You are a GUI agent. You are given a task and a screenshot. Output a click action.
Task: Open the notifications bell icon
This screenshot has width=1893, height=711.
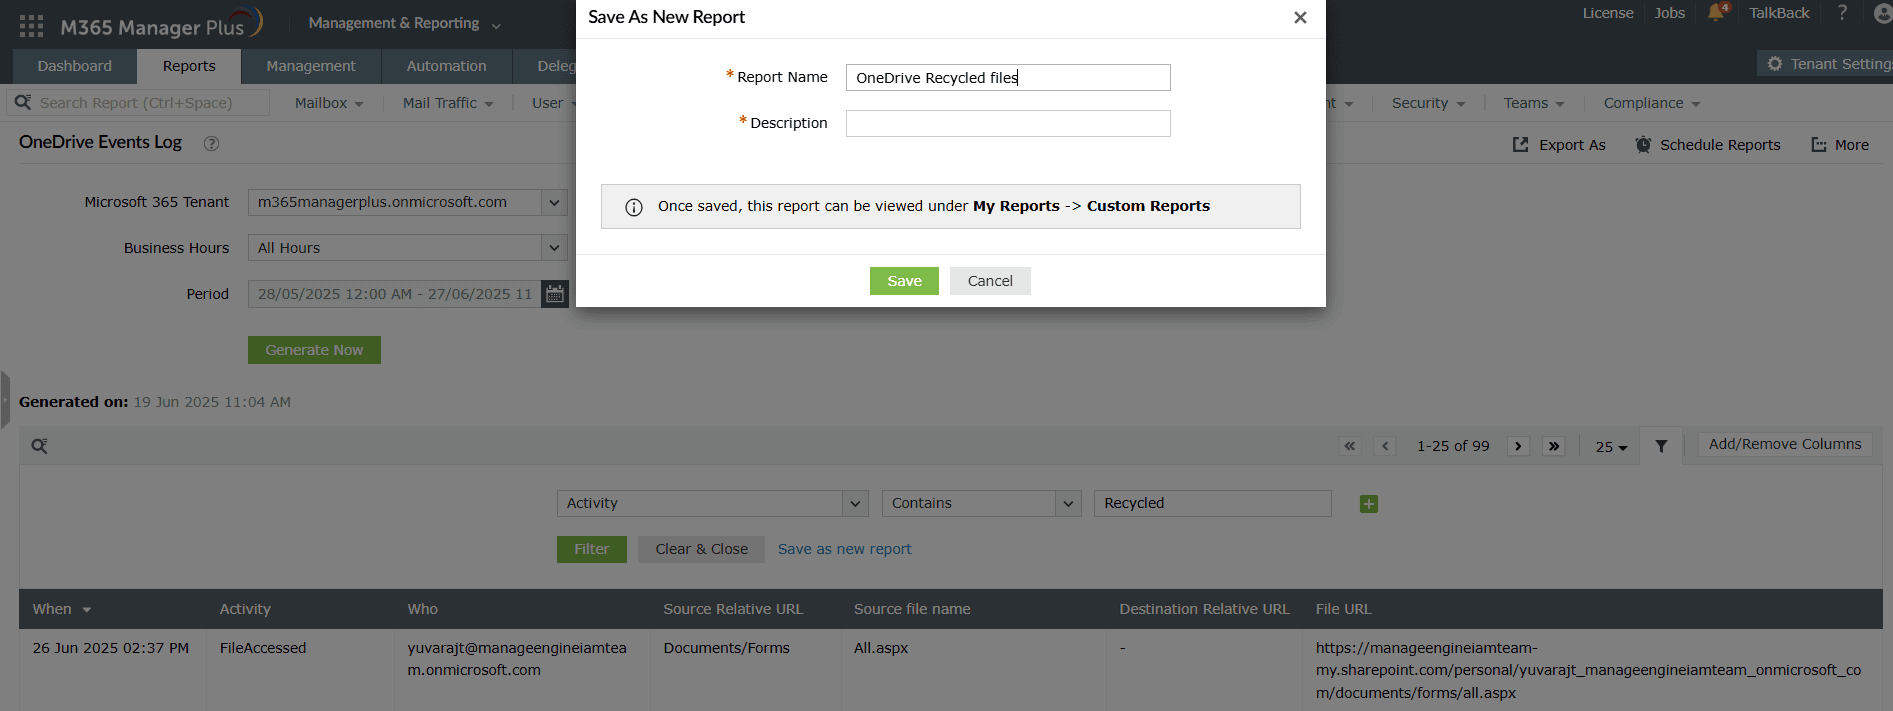(1716, 13)
